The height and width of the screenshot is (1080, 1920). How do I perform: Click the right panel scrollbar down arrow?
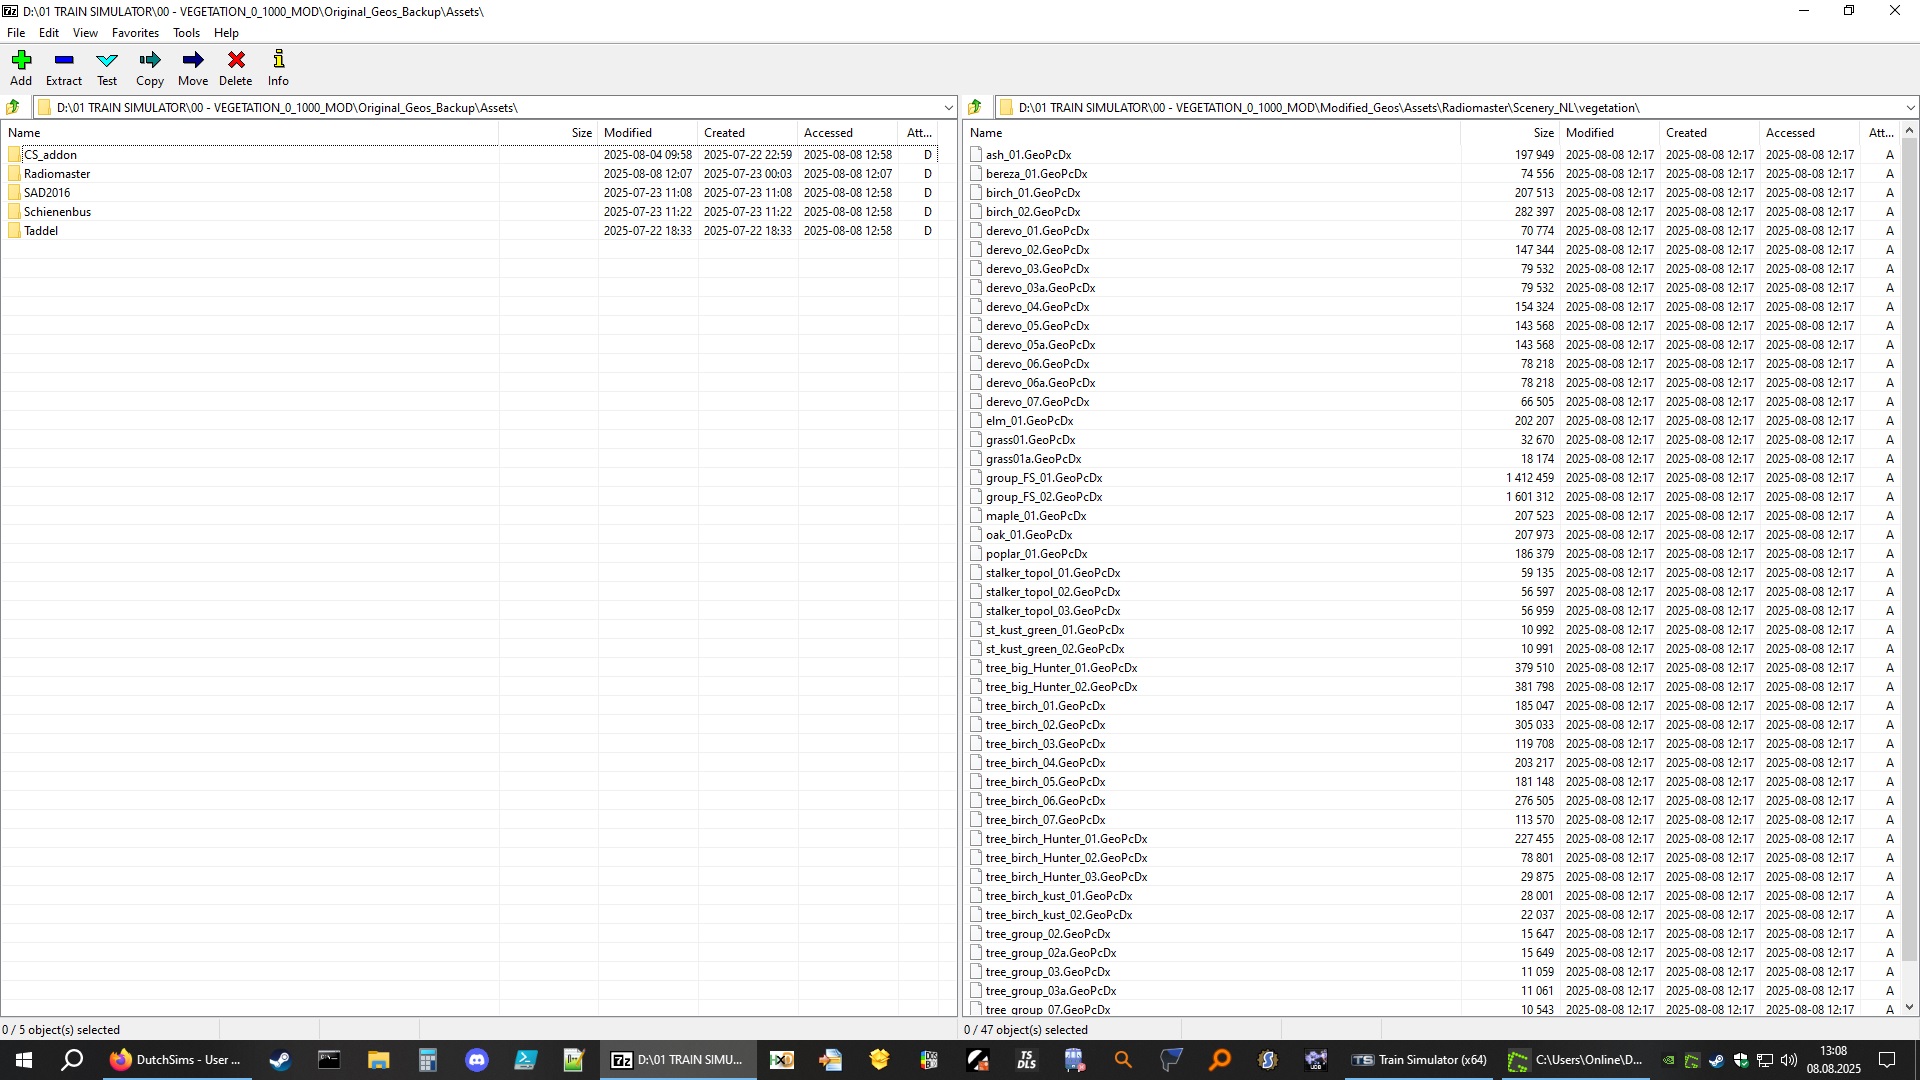1910,1008
